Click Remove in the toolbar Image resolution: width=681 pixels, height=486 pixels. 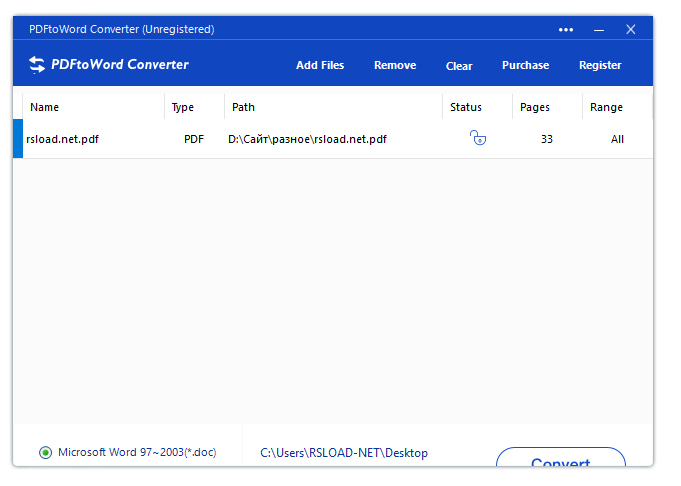(395, 65)
